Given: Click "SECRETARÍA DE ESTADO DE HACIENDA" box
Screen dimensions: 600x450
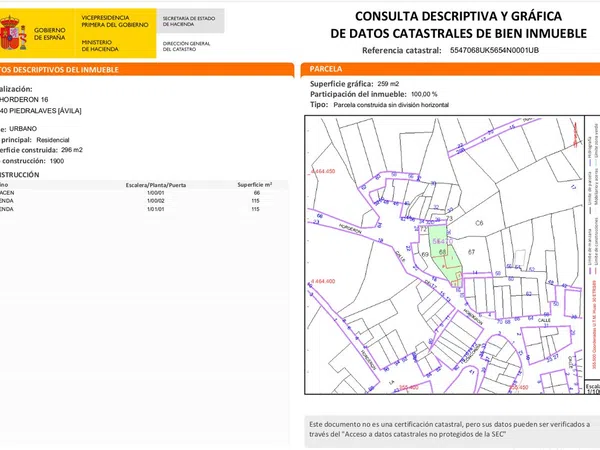Looking at the screenshot, I should click(190, 21).
